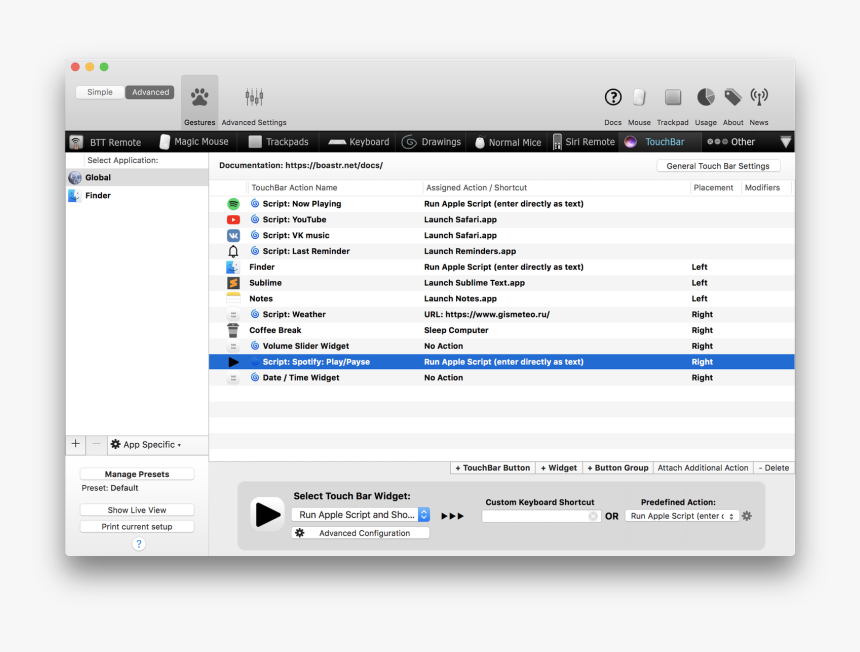Select the Siri Remote tab
Viewport: 860px width, 652px height.
(x=584, y=142)
